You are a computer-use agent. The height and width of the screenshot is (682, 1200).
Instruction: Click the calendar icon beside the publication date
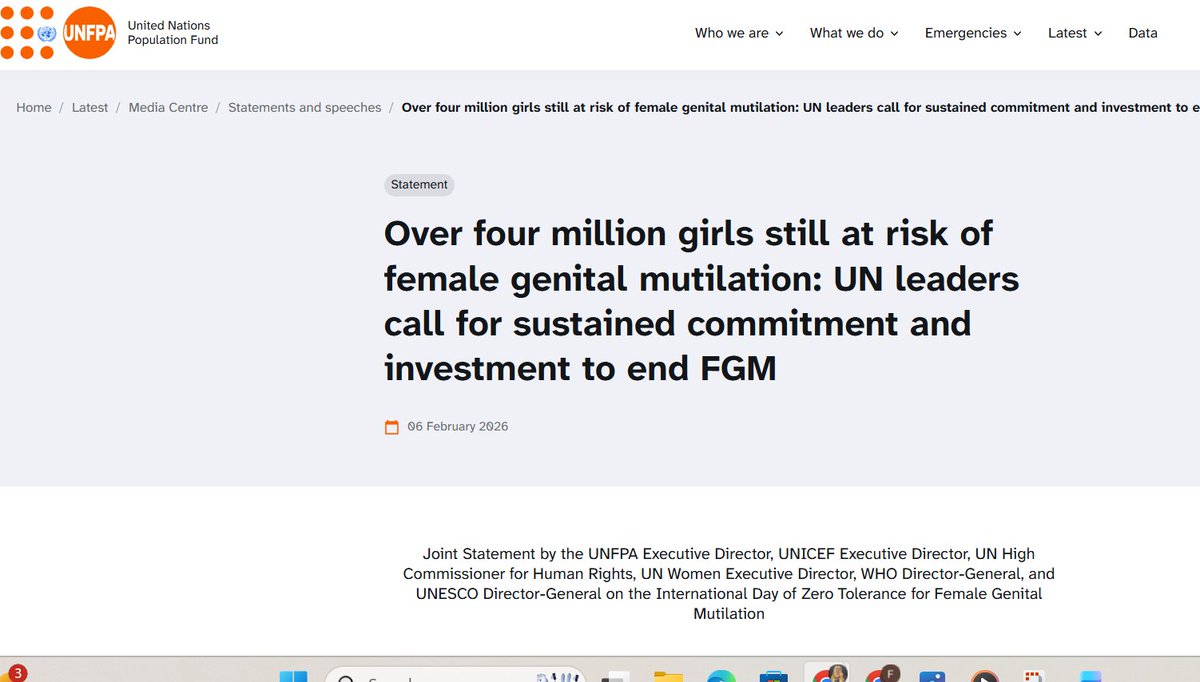point(392,426)
